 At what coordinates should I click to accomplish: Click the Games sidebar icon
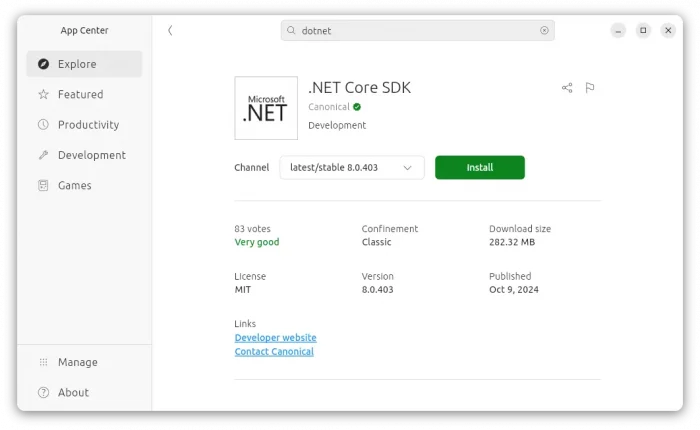(x=43, y=185)
